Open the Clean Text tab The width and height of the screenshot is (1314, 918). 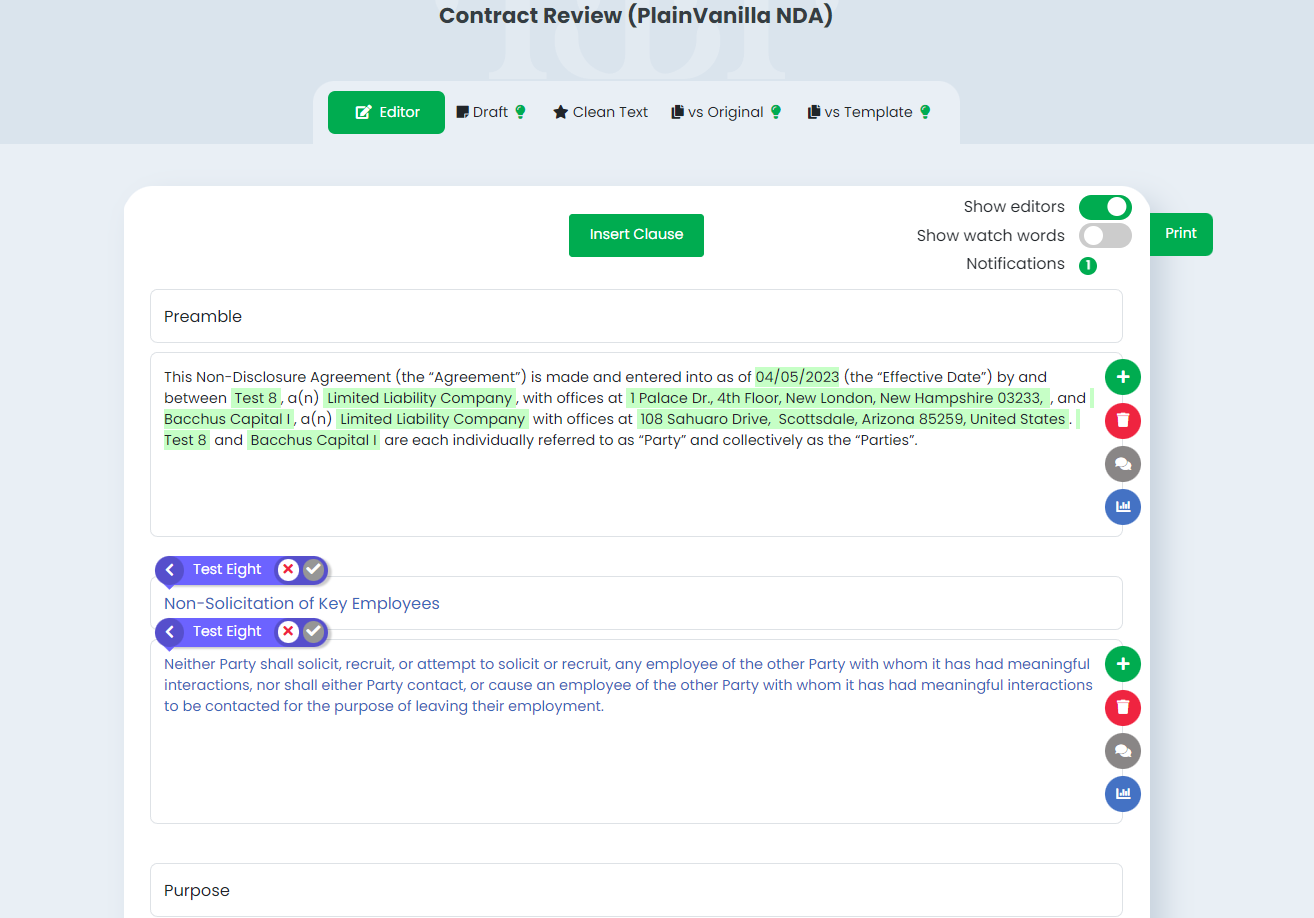[600, 112]
